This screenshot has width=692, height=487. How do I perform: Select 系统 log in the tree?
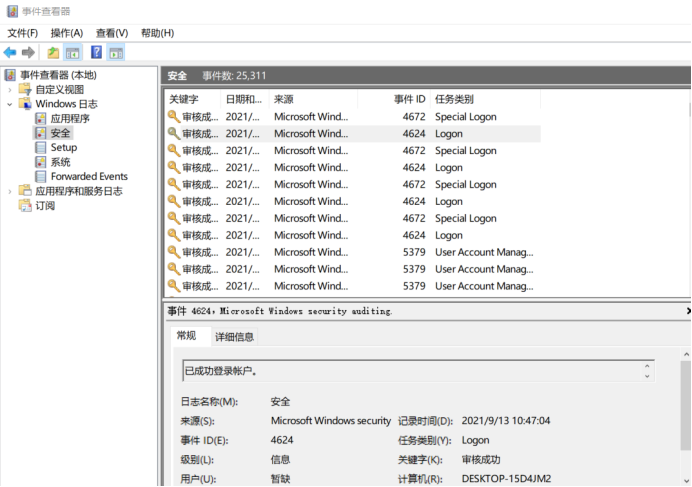60,162
